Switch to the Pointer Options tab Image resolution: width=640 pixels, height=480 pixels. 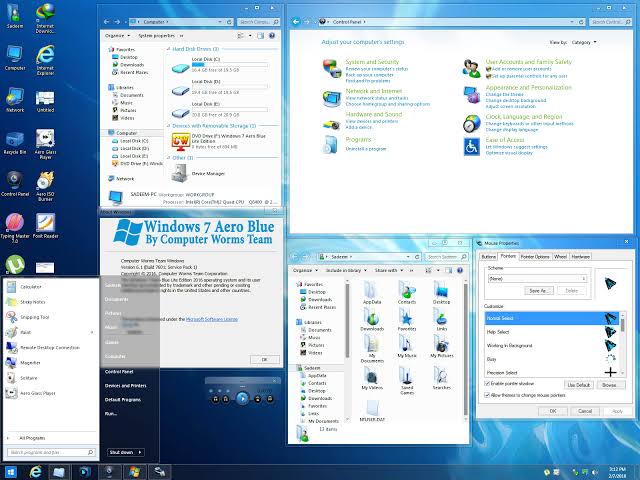tap(534, 257)
